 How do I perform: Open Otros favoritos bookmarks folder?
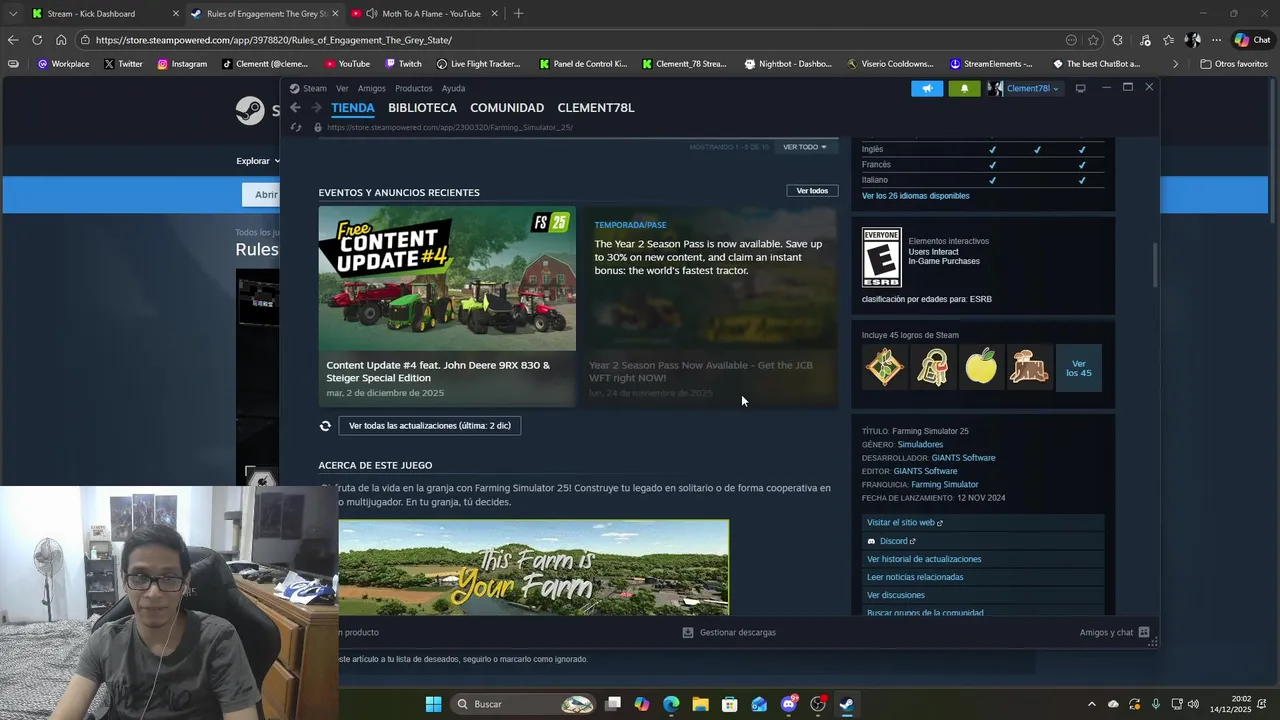1234,64
